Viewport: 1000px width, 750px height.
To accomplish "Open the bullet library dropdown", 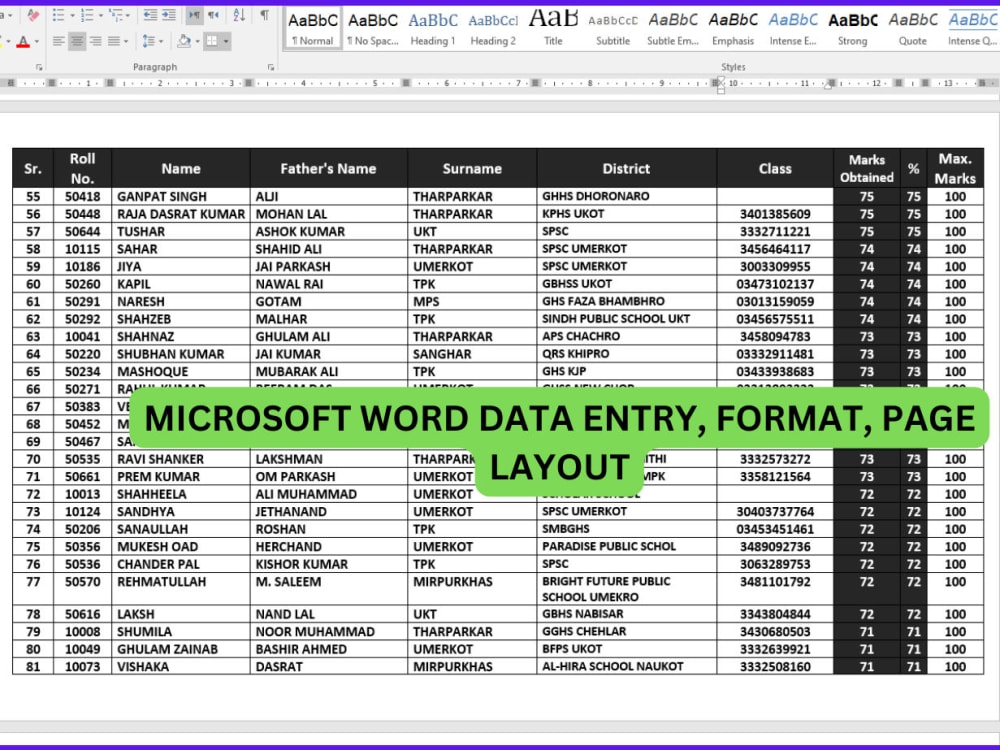I will coord(70,15).
